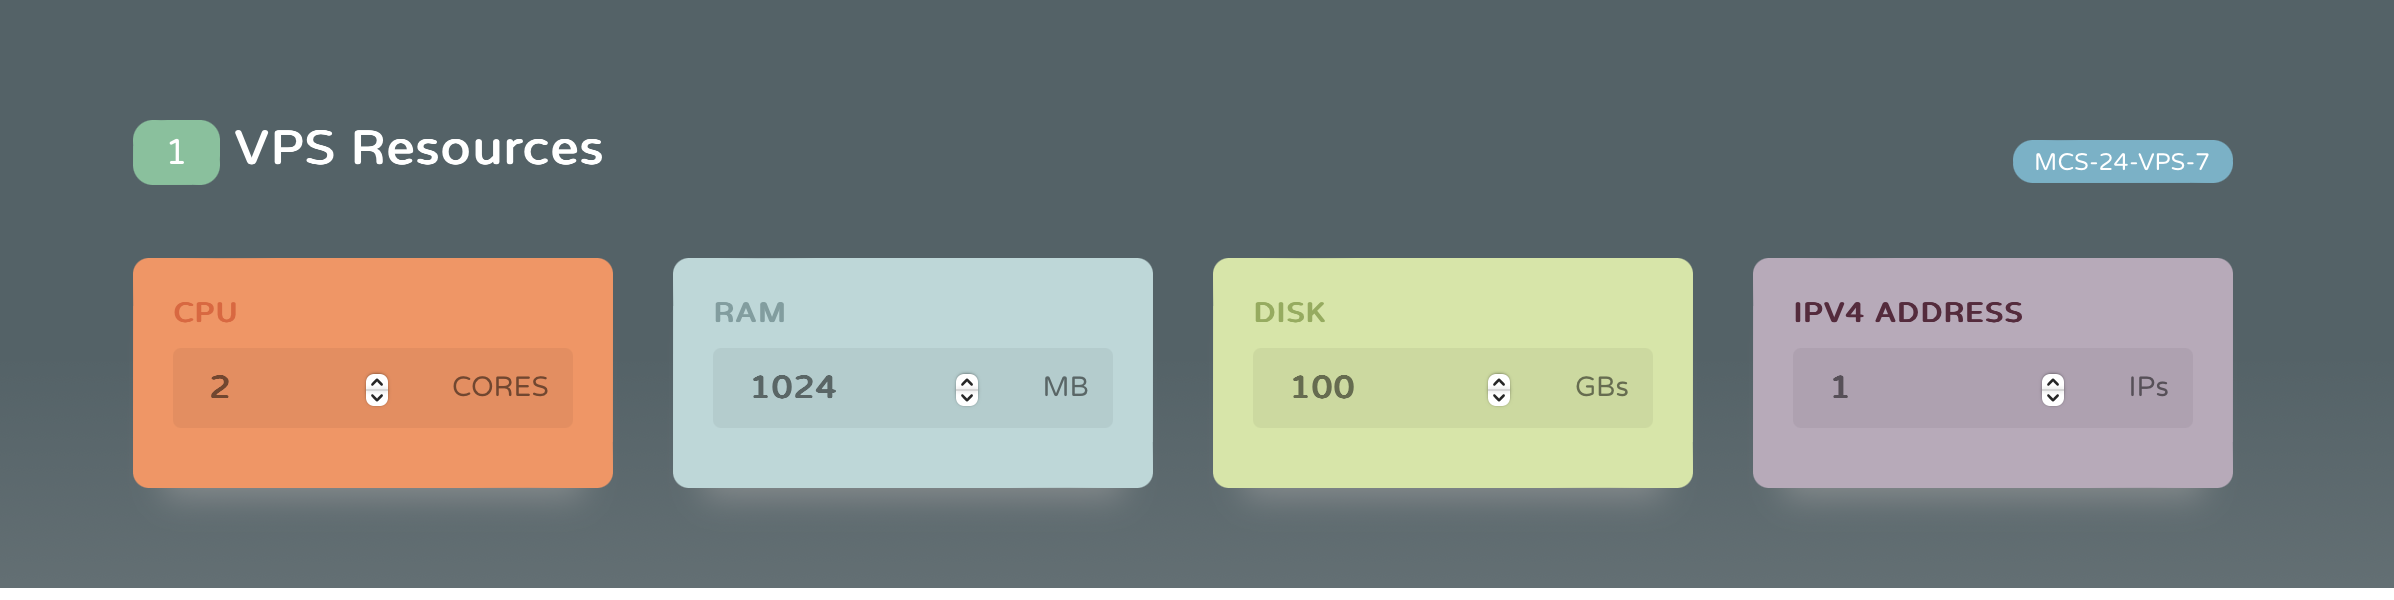The height and width of the screenshot is (600, 2394).
Task: Click the MB unit label
Action: point(1065,387)
